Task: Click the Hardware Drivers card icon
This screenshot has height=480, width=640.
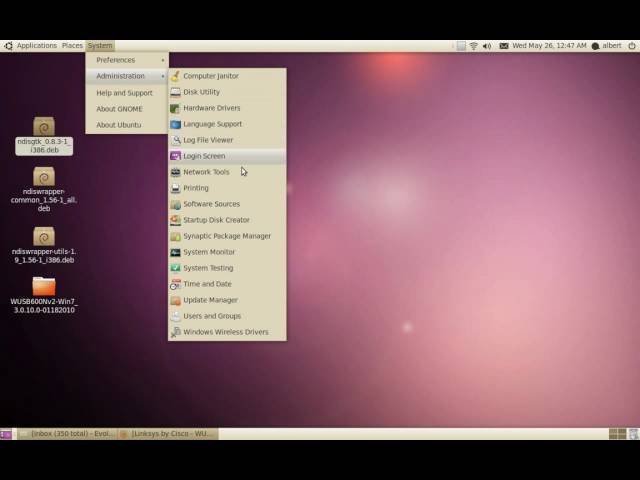Action: [x=176, y=108]
